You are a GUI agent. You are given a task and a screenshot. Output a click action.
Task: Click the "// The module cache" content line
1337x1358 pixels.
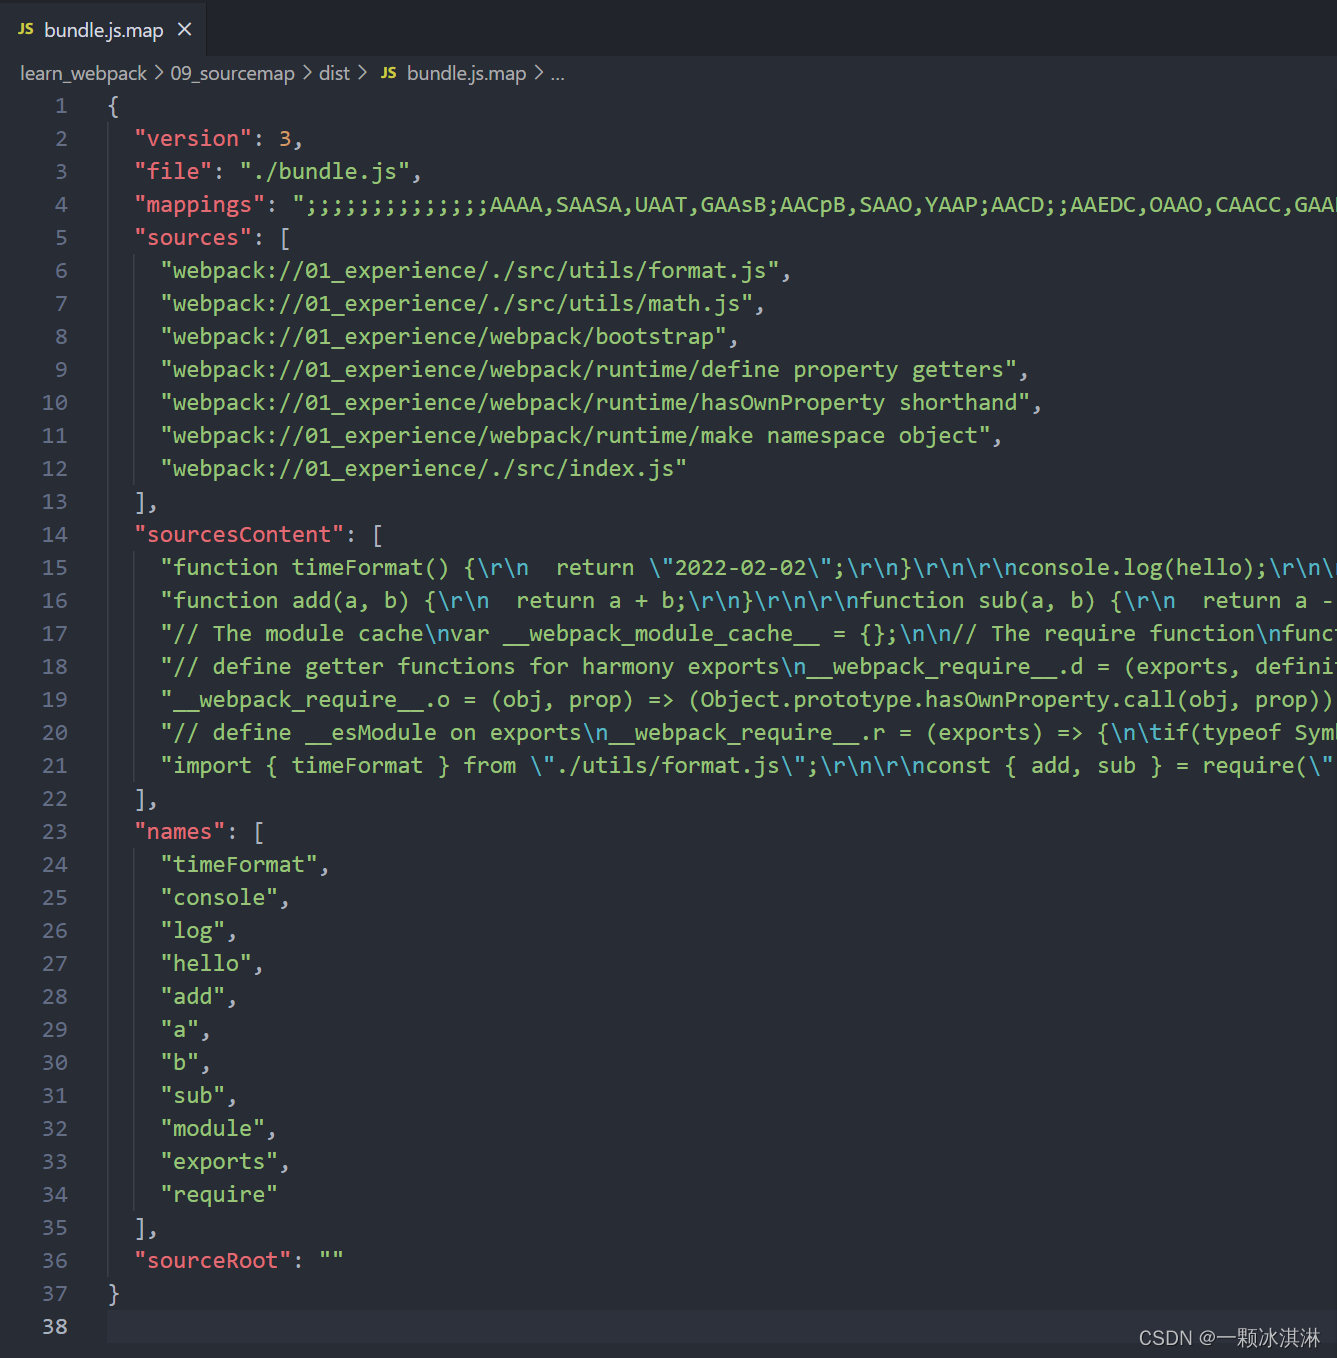[748, 634]
